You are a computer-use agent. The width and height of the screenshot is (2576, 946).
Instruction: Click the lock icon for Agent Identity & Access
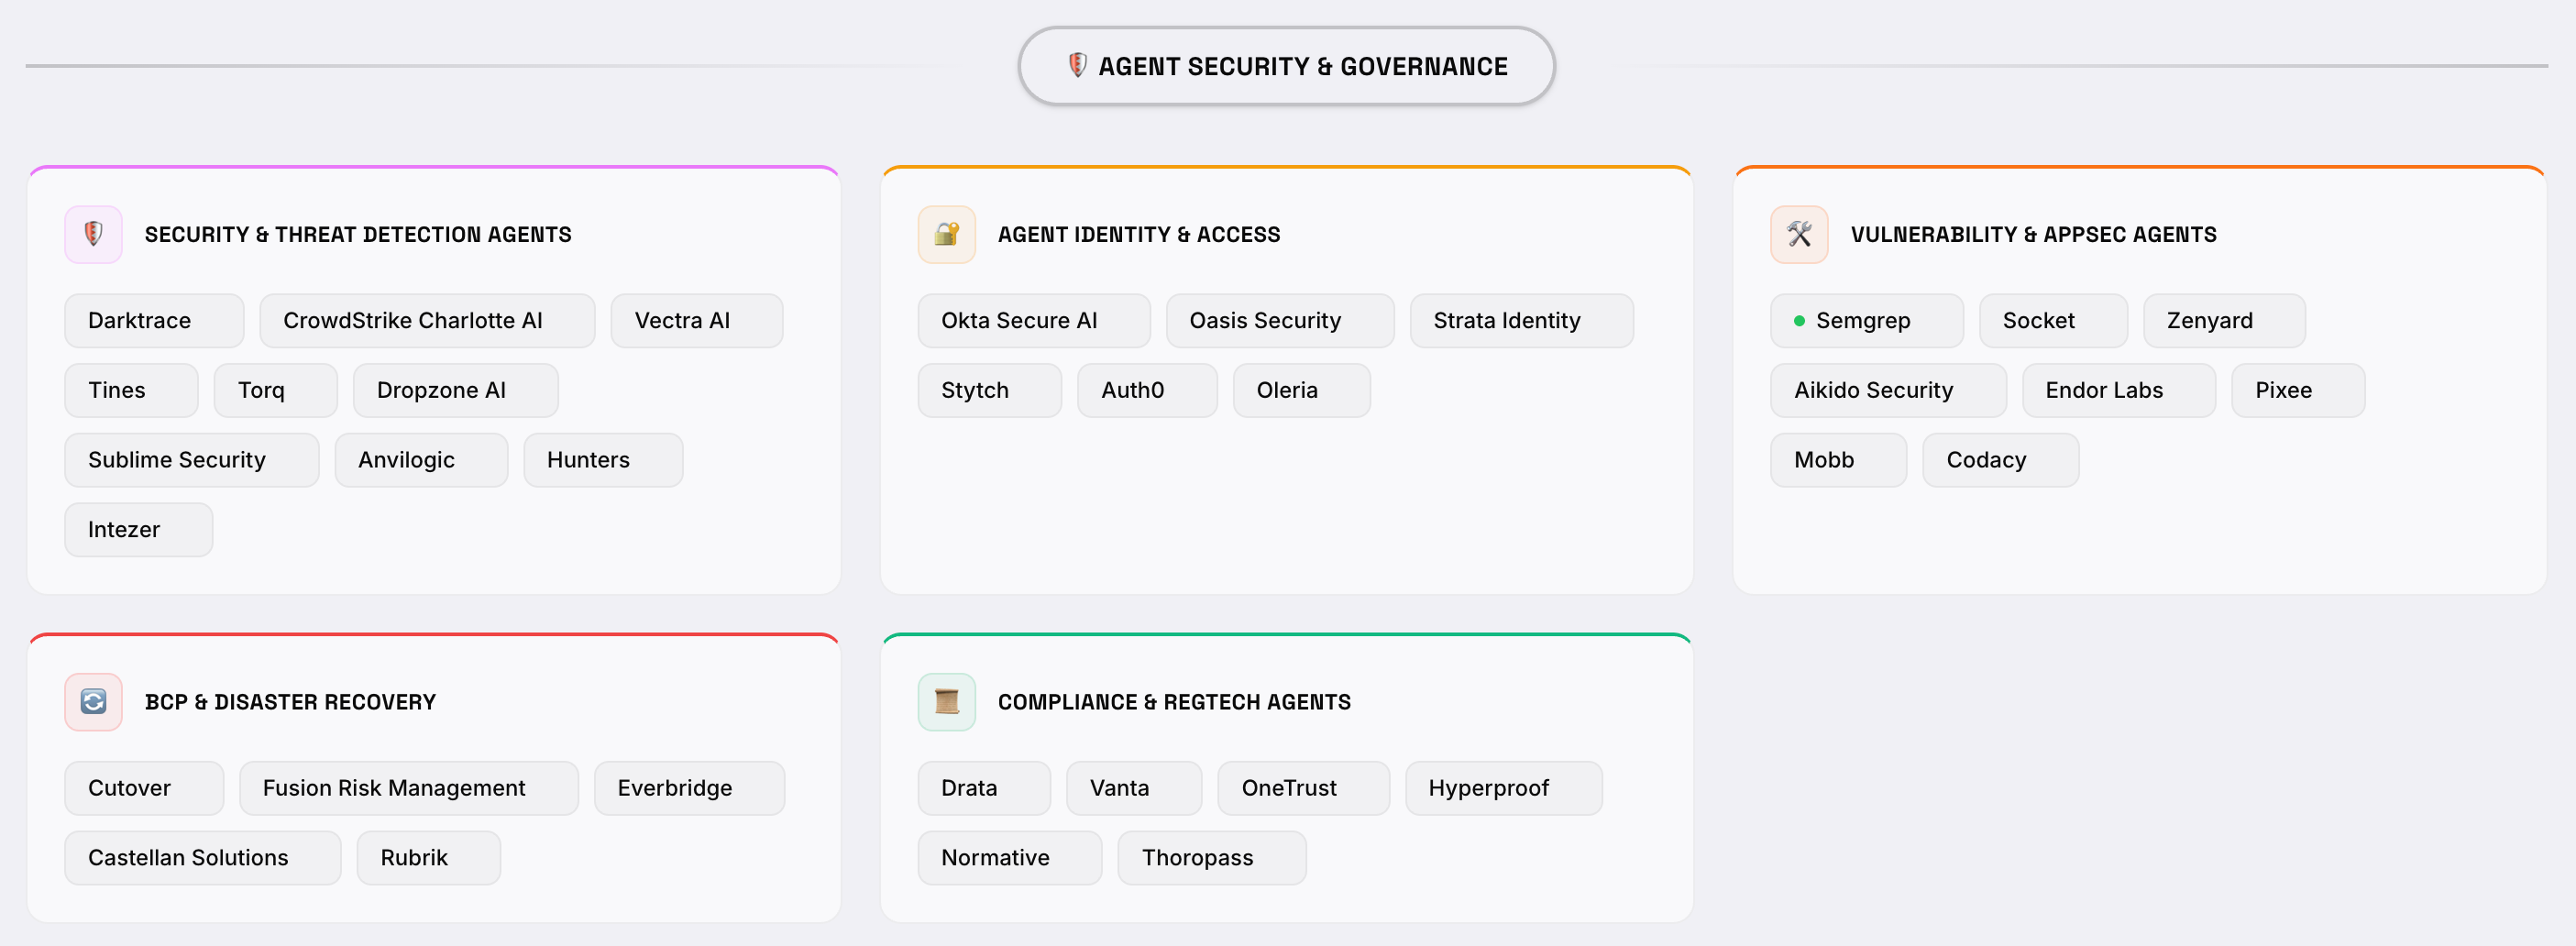point(947,235)
